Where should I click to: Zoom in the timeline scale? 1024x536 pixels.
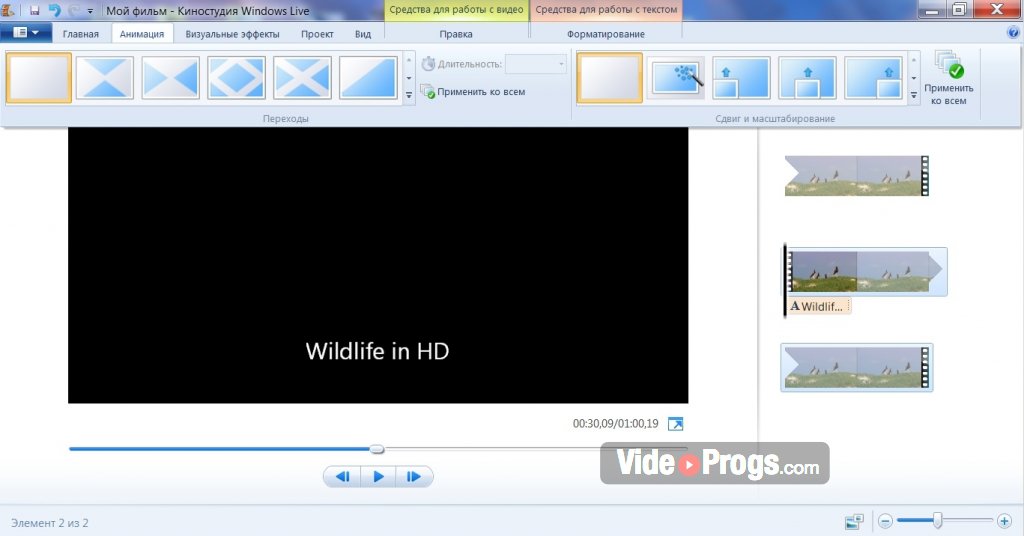point(1004,521)
